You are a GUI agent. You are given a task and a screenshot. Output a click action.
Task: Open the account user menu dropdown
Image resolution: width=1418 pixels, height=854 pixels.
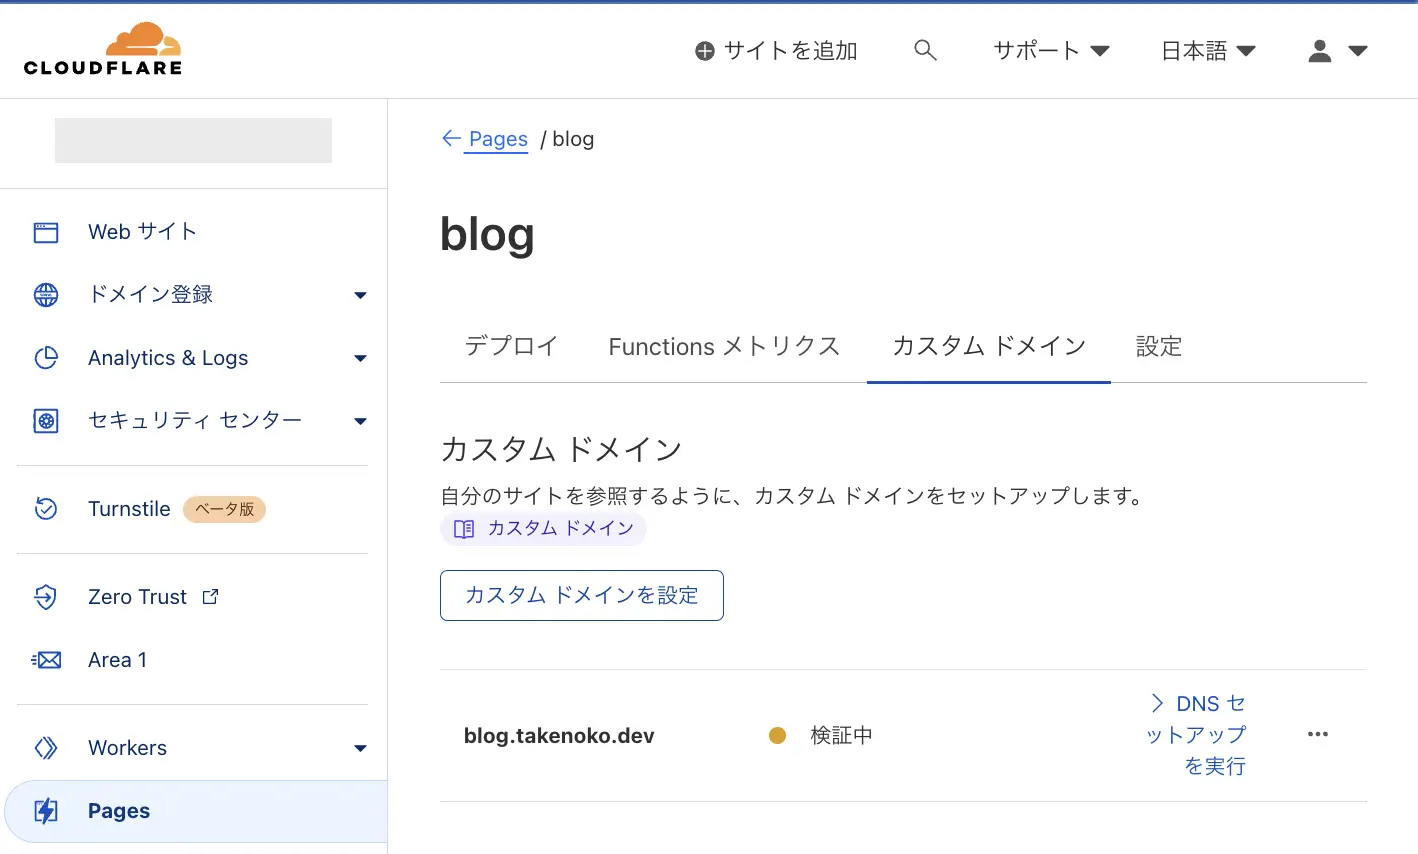point(1337,50)
